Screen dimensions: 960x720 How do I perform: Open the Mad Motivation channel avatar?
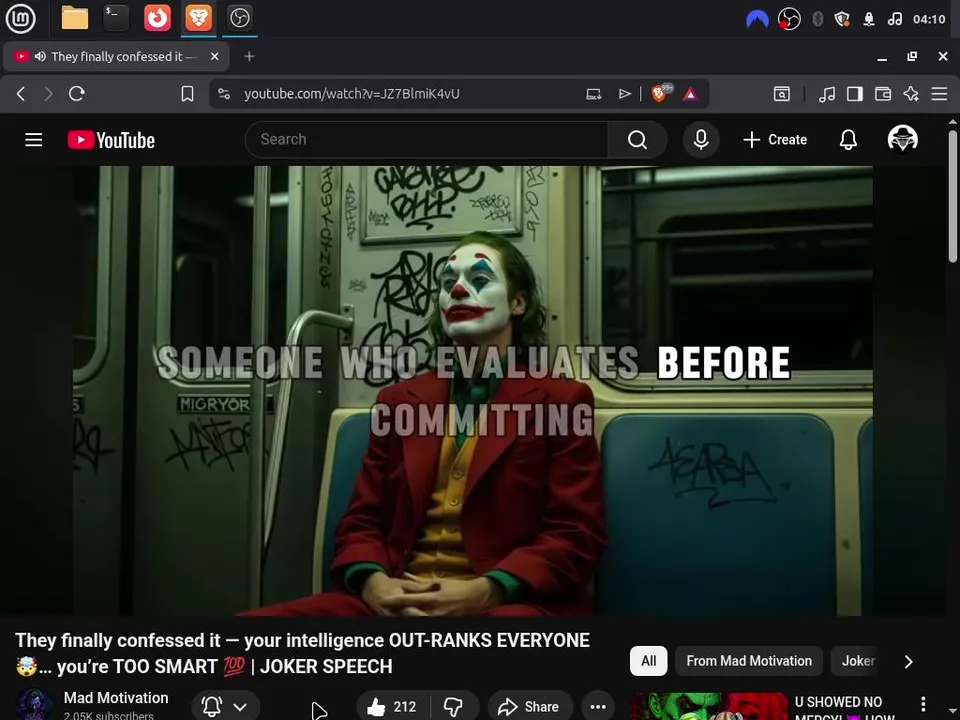(34, 705)
